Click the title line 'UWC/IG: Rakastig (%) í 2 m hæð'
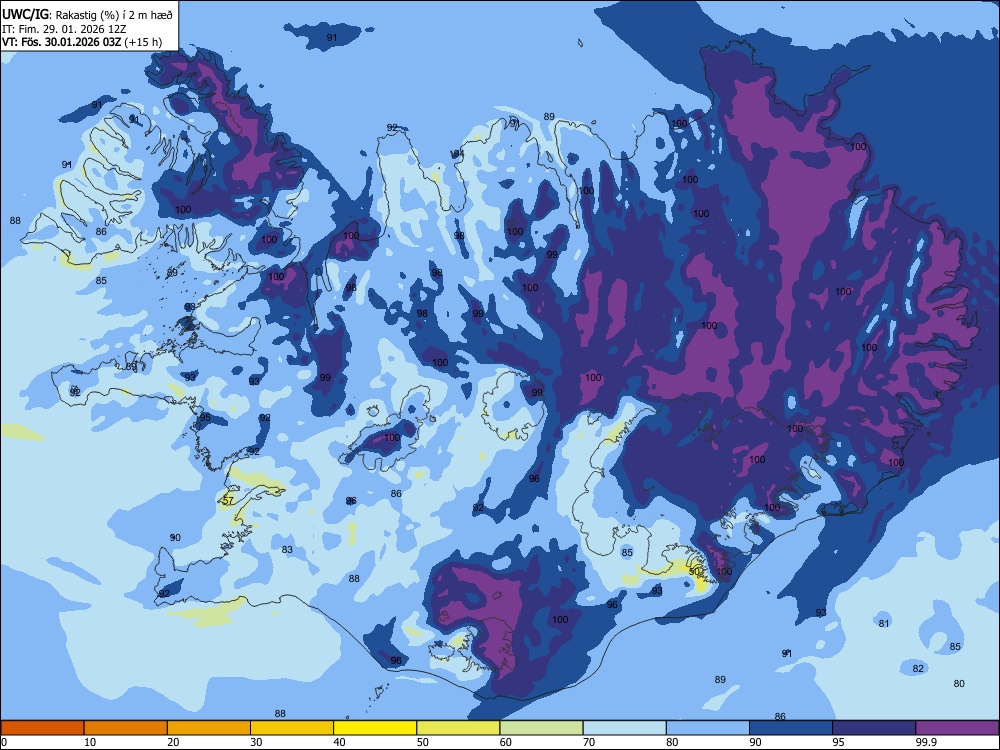 pos(87,14)
